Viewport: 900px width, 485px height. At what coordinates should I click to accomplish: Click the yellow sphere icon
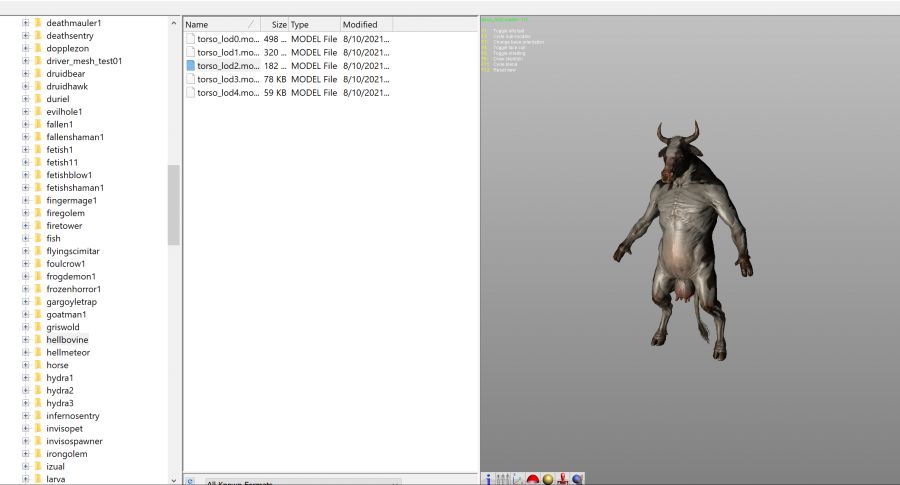coord(548,479)
